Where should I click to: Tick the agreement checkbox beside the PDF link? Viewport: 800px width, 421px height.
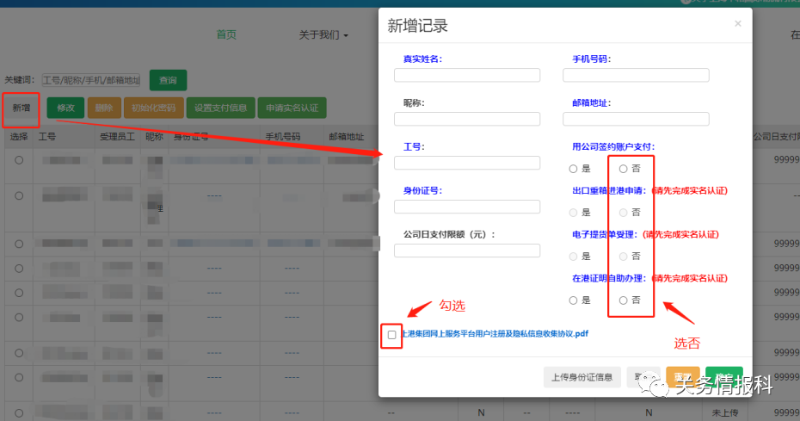tap(392, 334)
